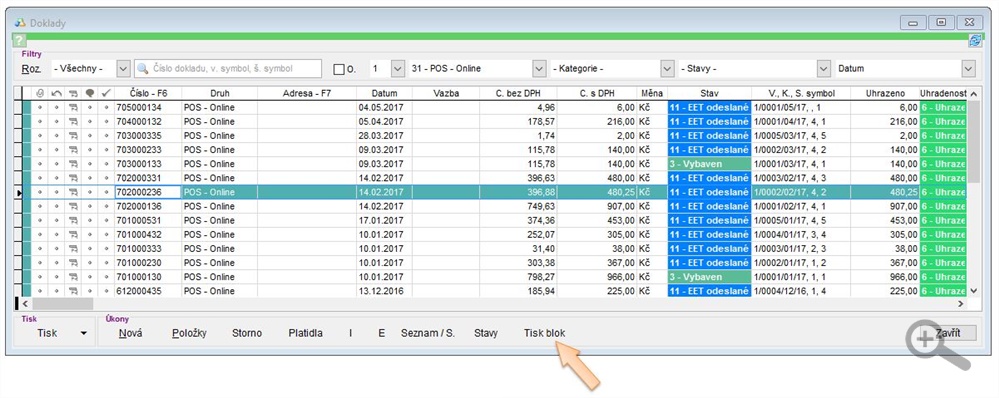Click the undo arrow column header icon

point(56,93)
